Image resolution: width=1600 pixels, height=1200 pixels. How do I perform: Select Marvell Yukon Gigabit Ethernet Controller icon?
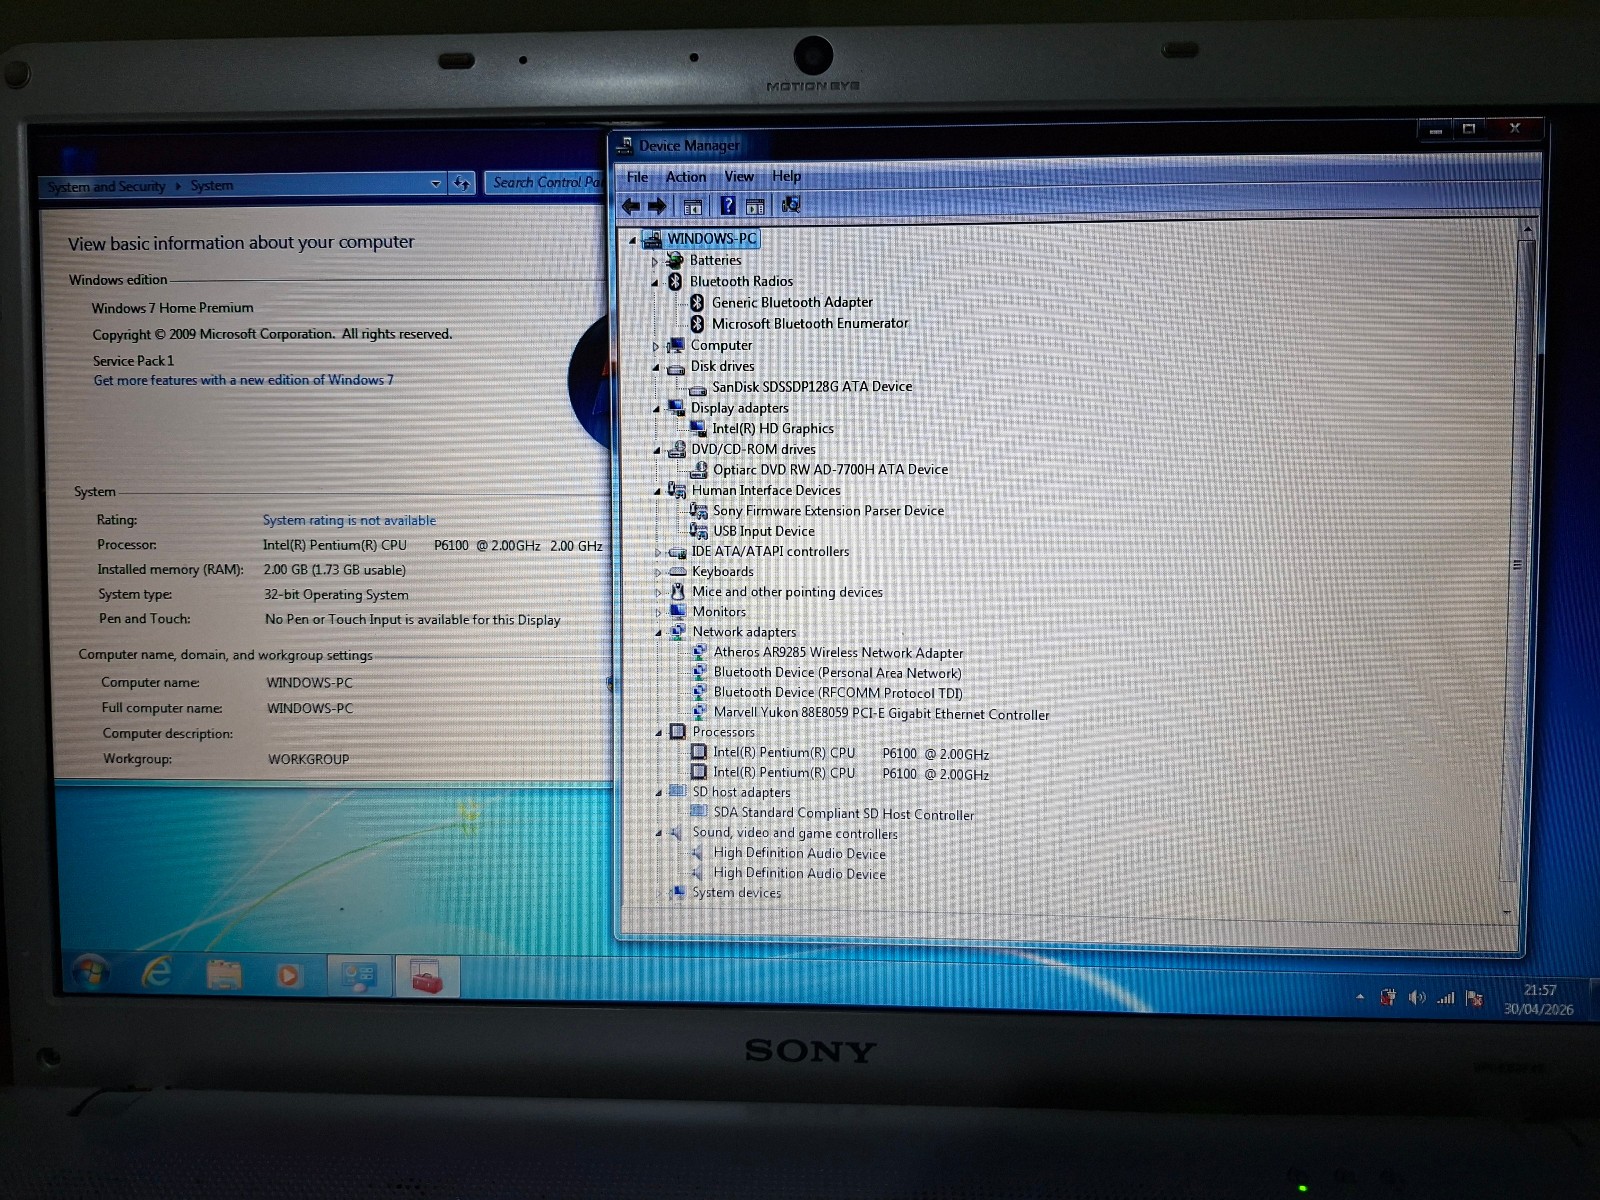[700, 713]
